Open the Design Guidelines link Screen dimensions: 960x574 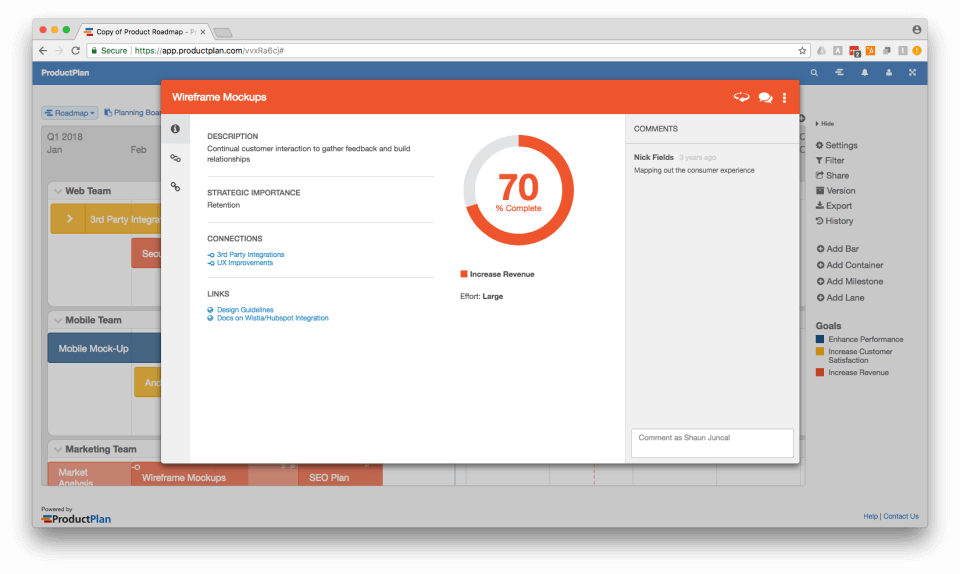[245, 310]
